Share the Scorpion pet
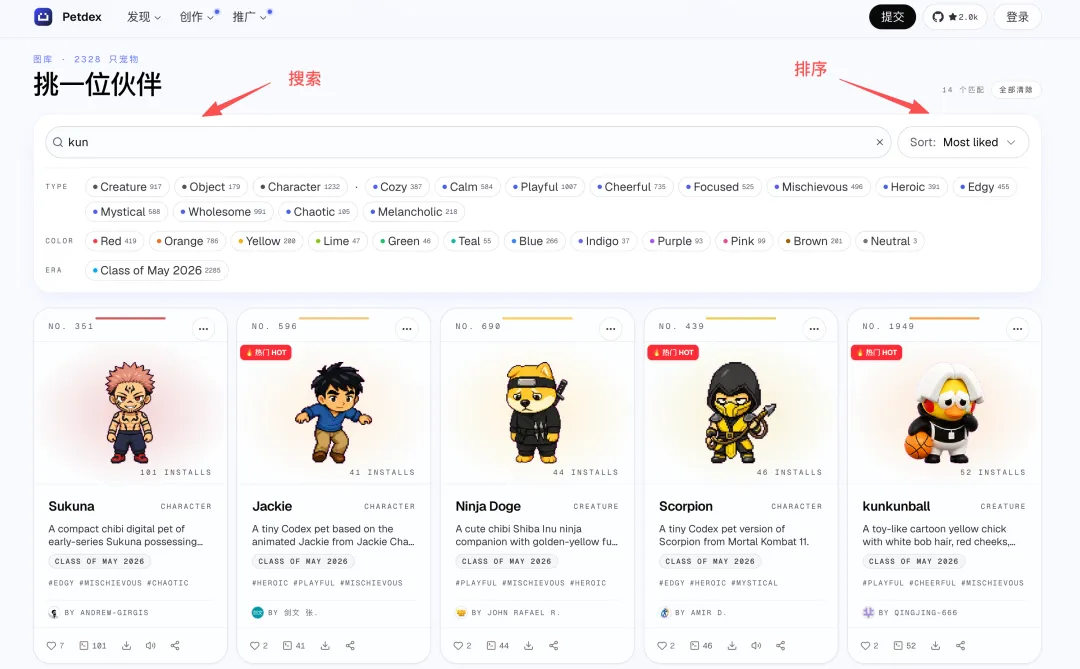The image size is (1080, 669). pyautogui.click(x=780, y=646)
